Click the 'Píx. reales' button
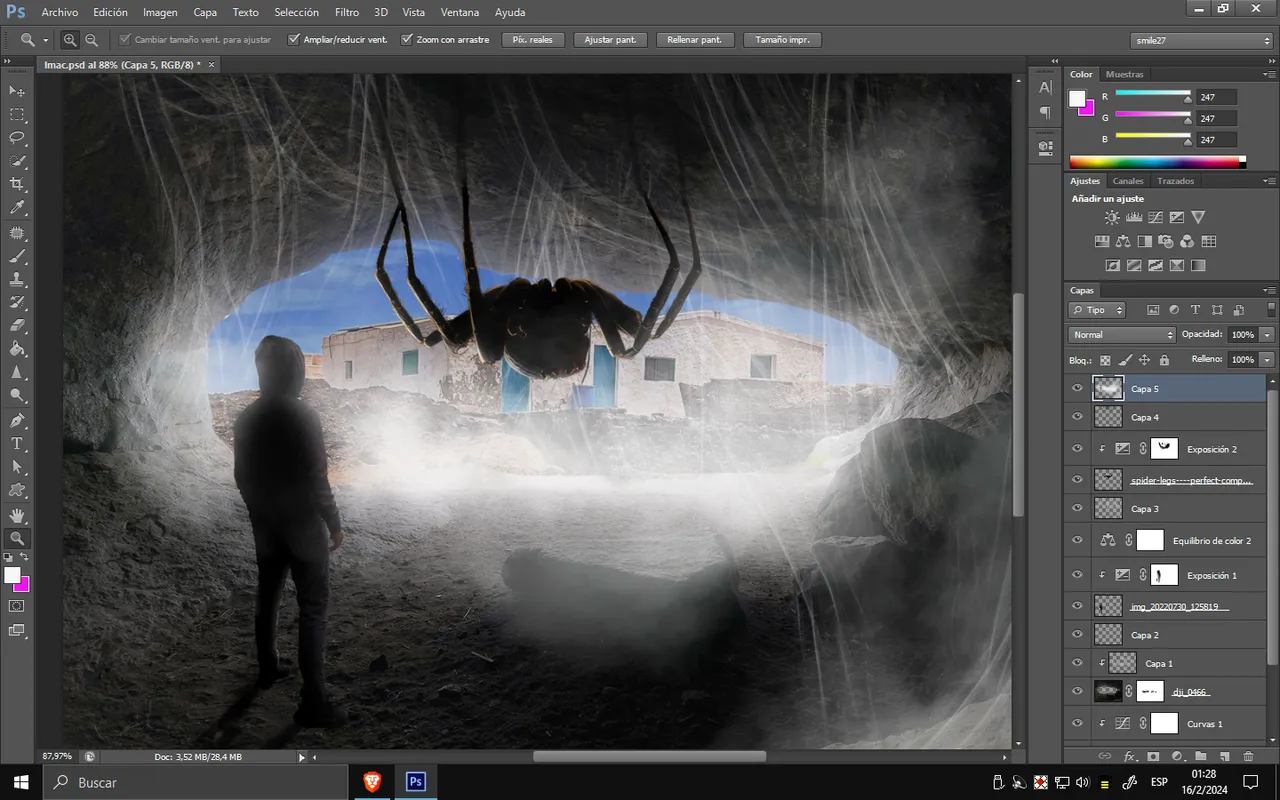This screenshot has width=1280, height=800. [532, 40]
